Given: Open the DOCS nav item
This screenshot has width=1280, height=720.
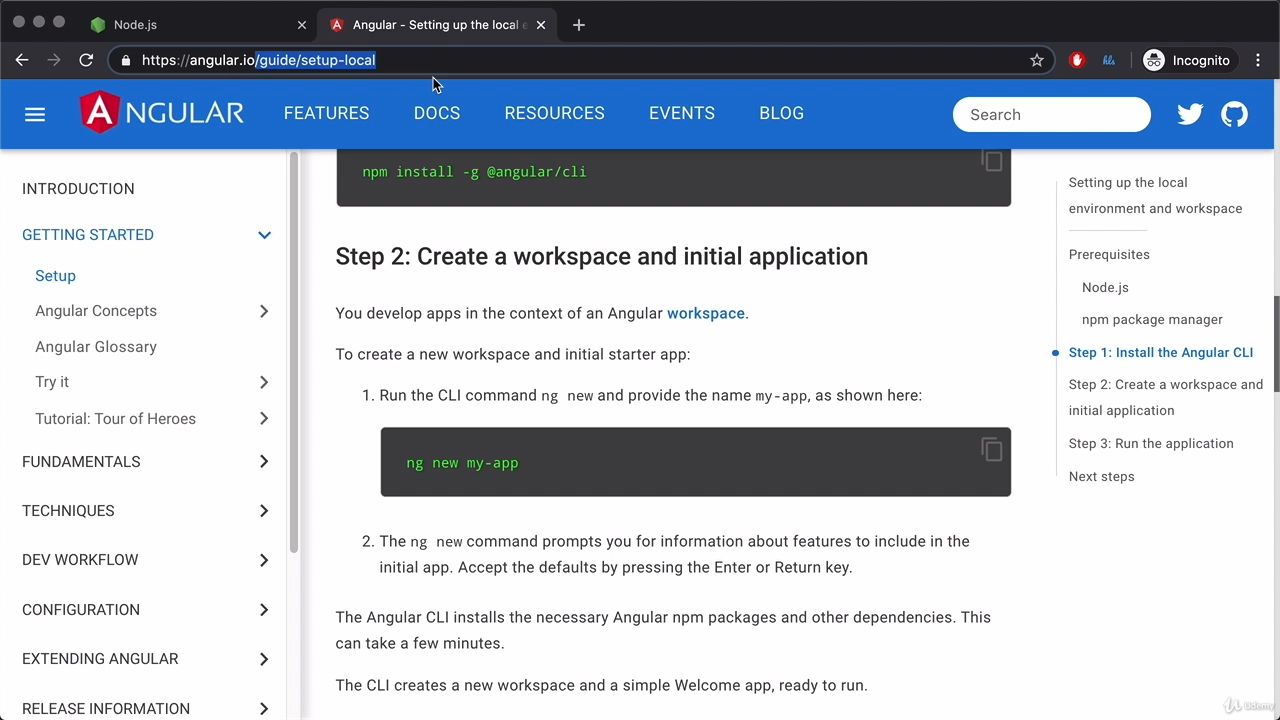Looking at the screenshot, I should 437,113.
